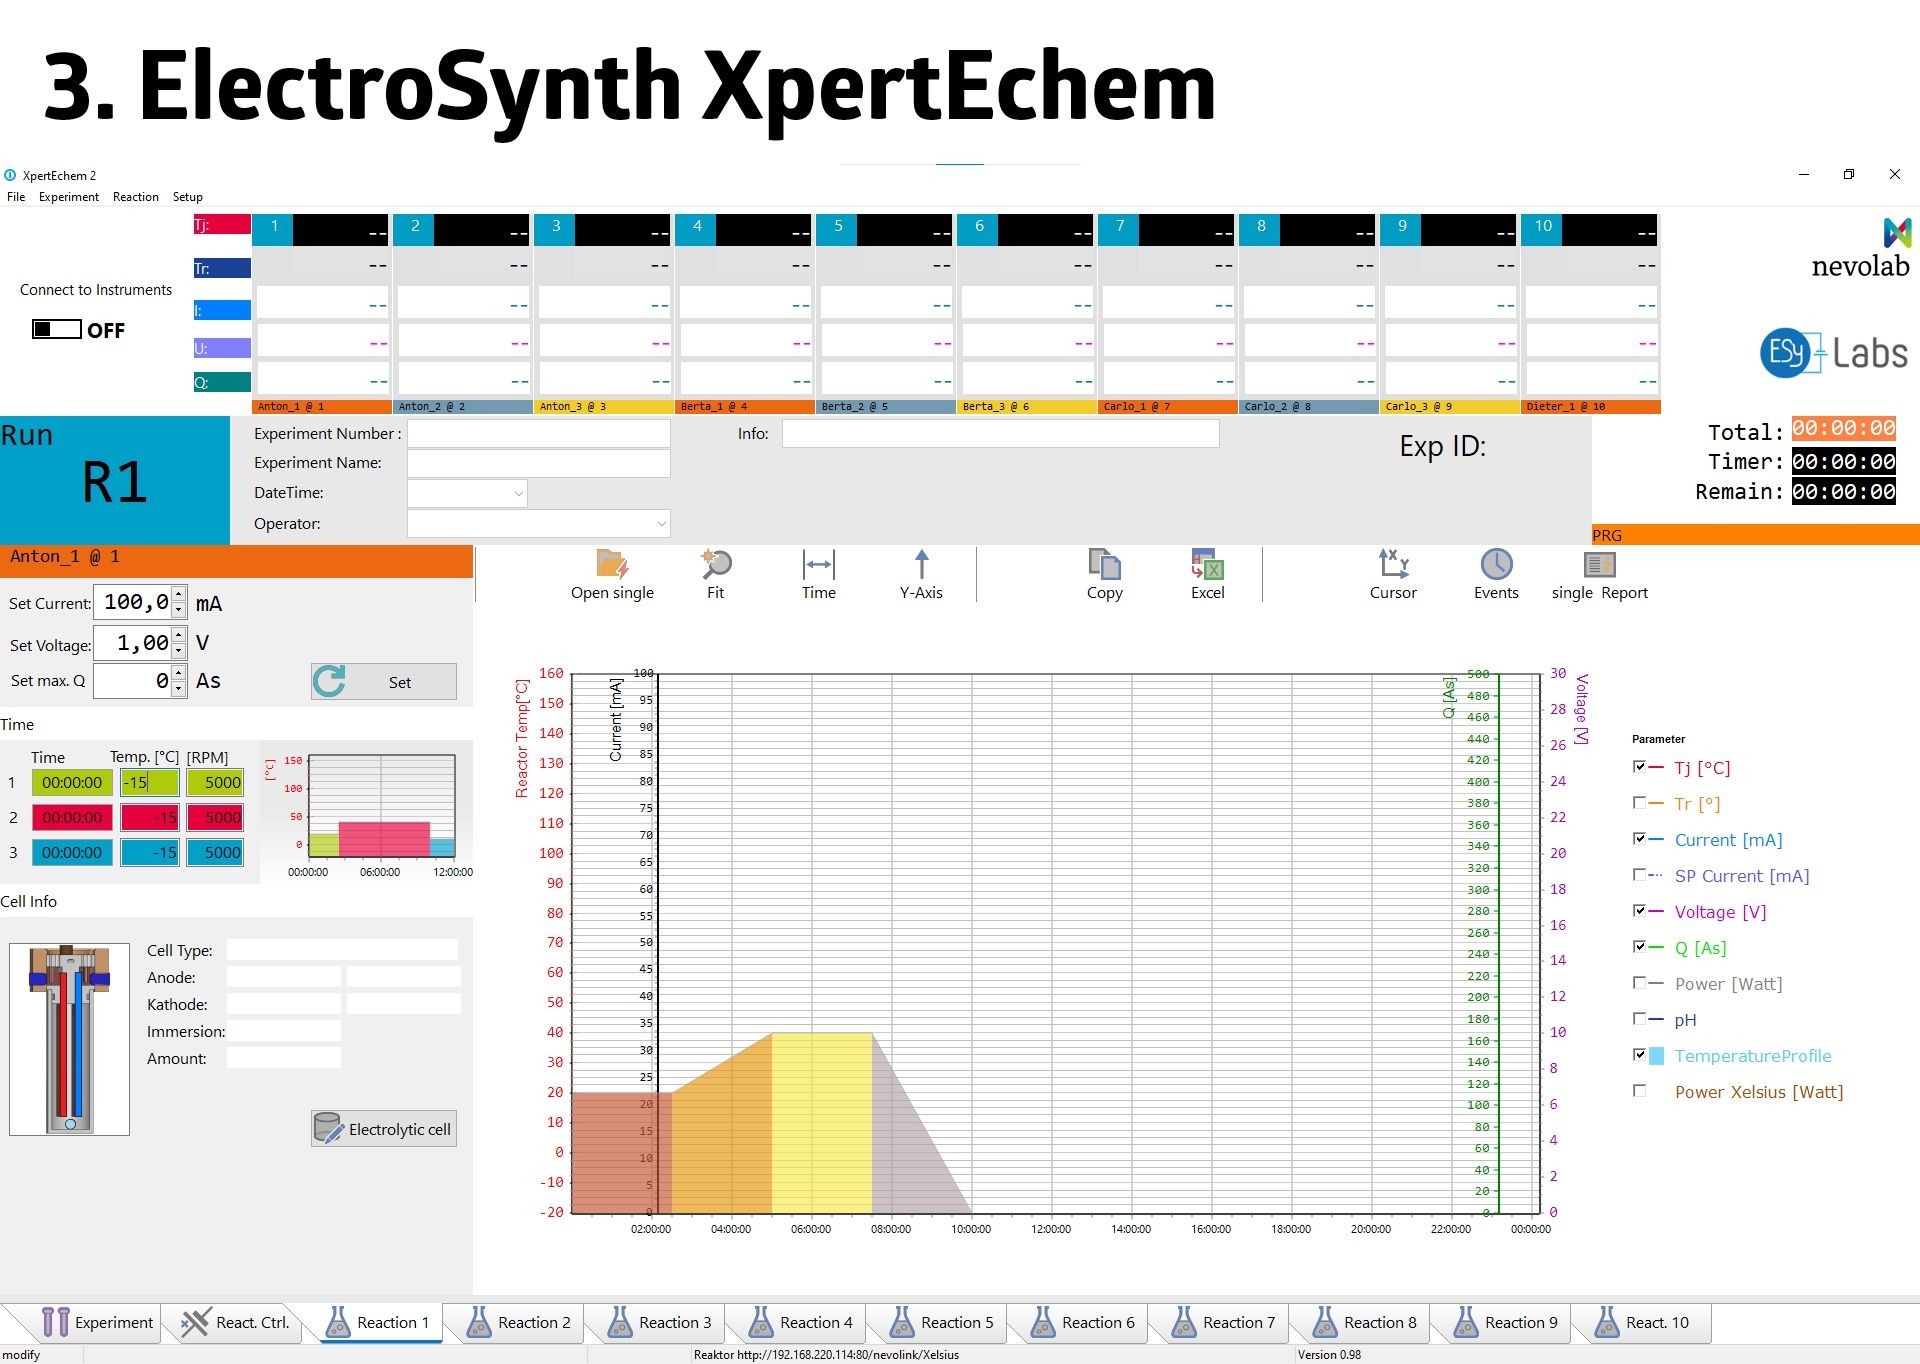Switch to the Reaction 5 tab
The width and height of the screenshot is (1920, 1364).
942,1322
